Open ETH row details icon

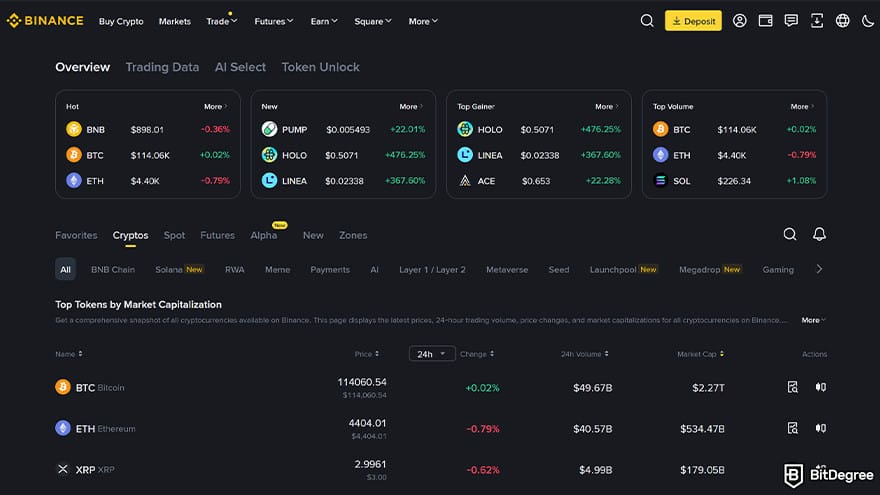pos(792,428)
